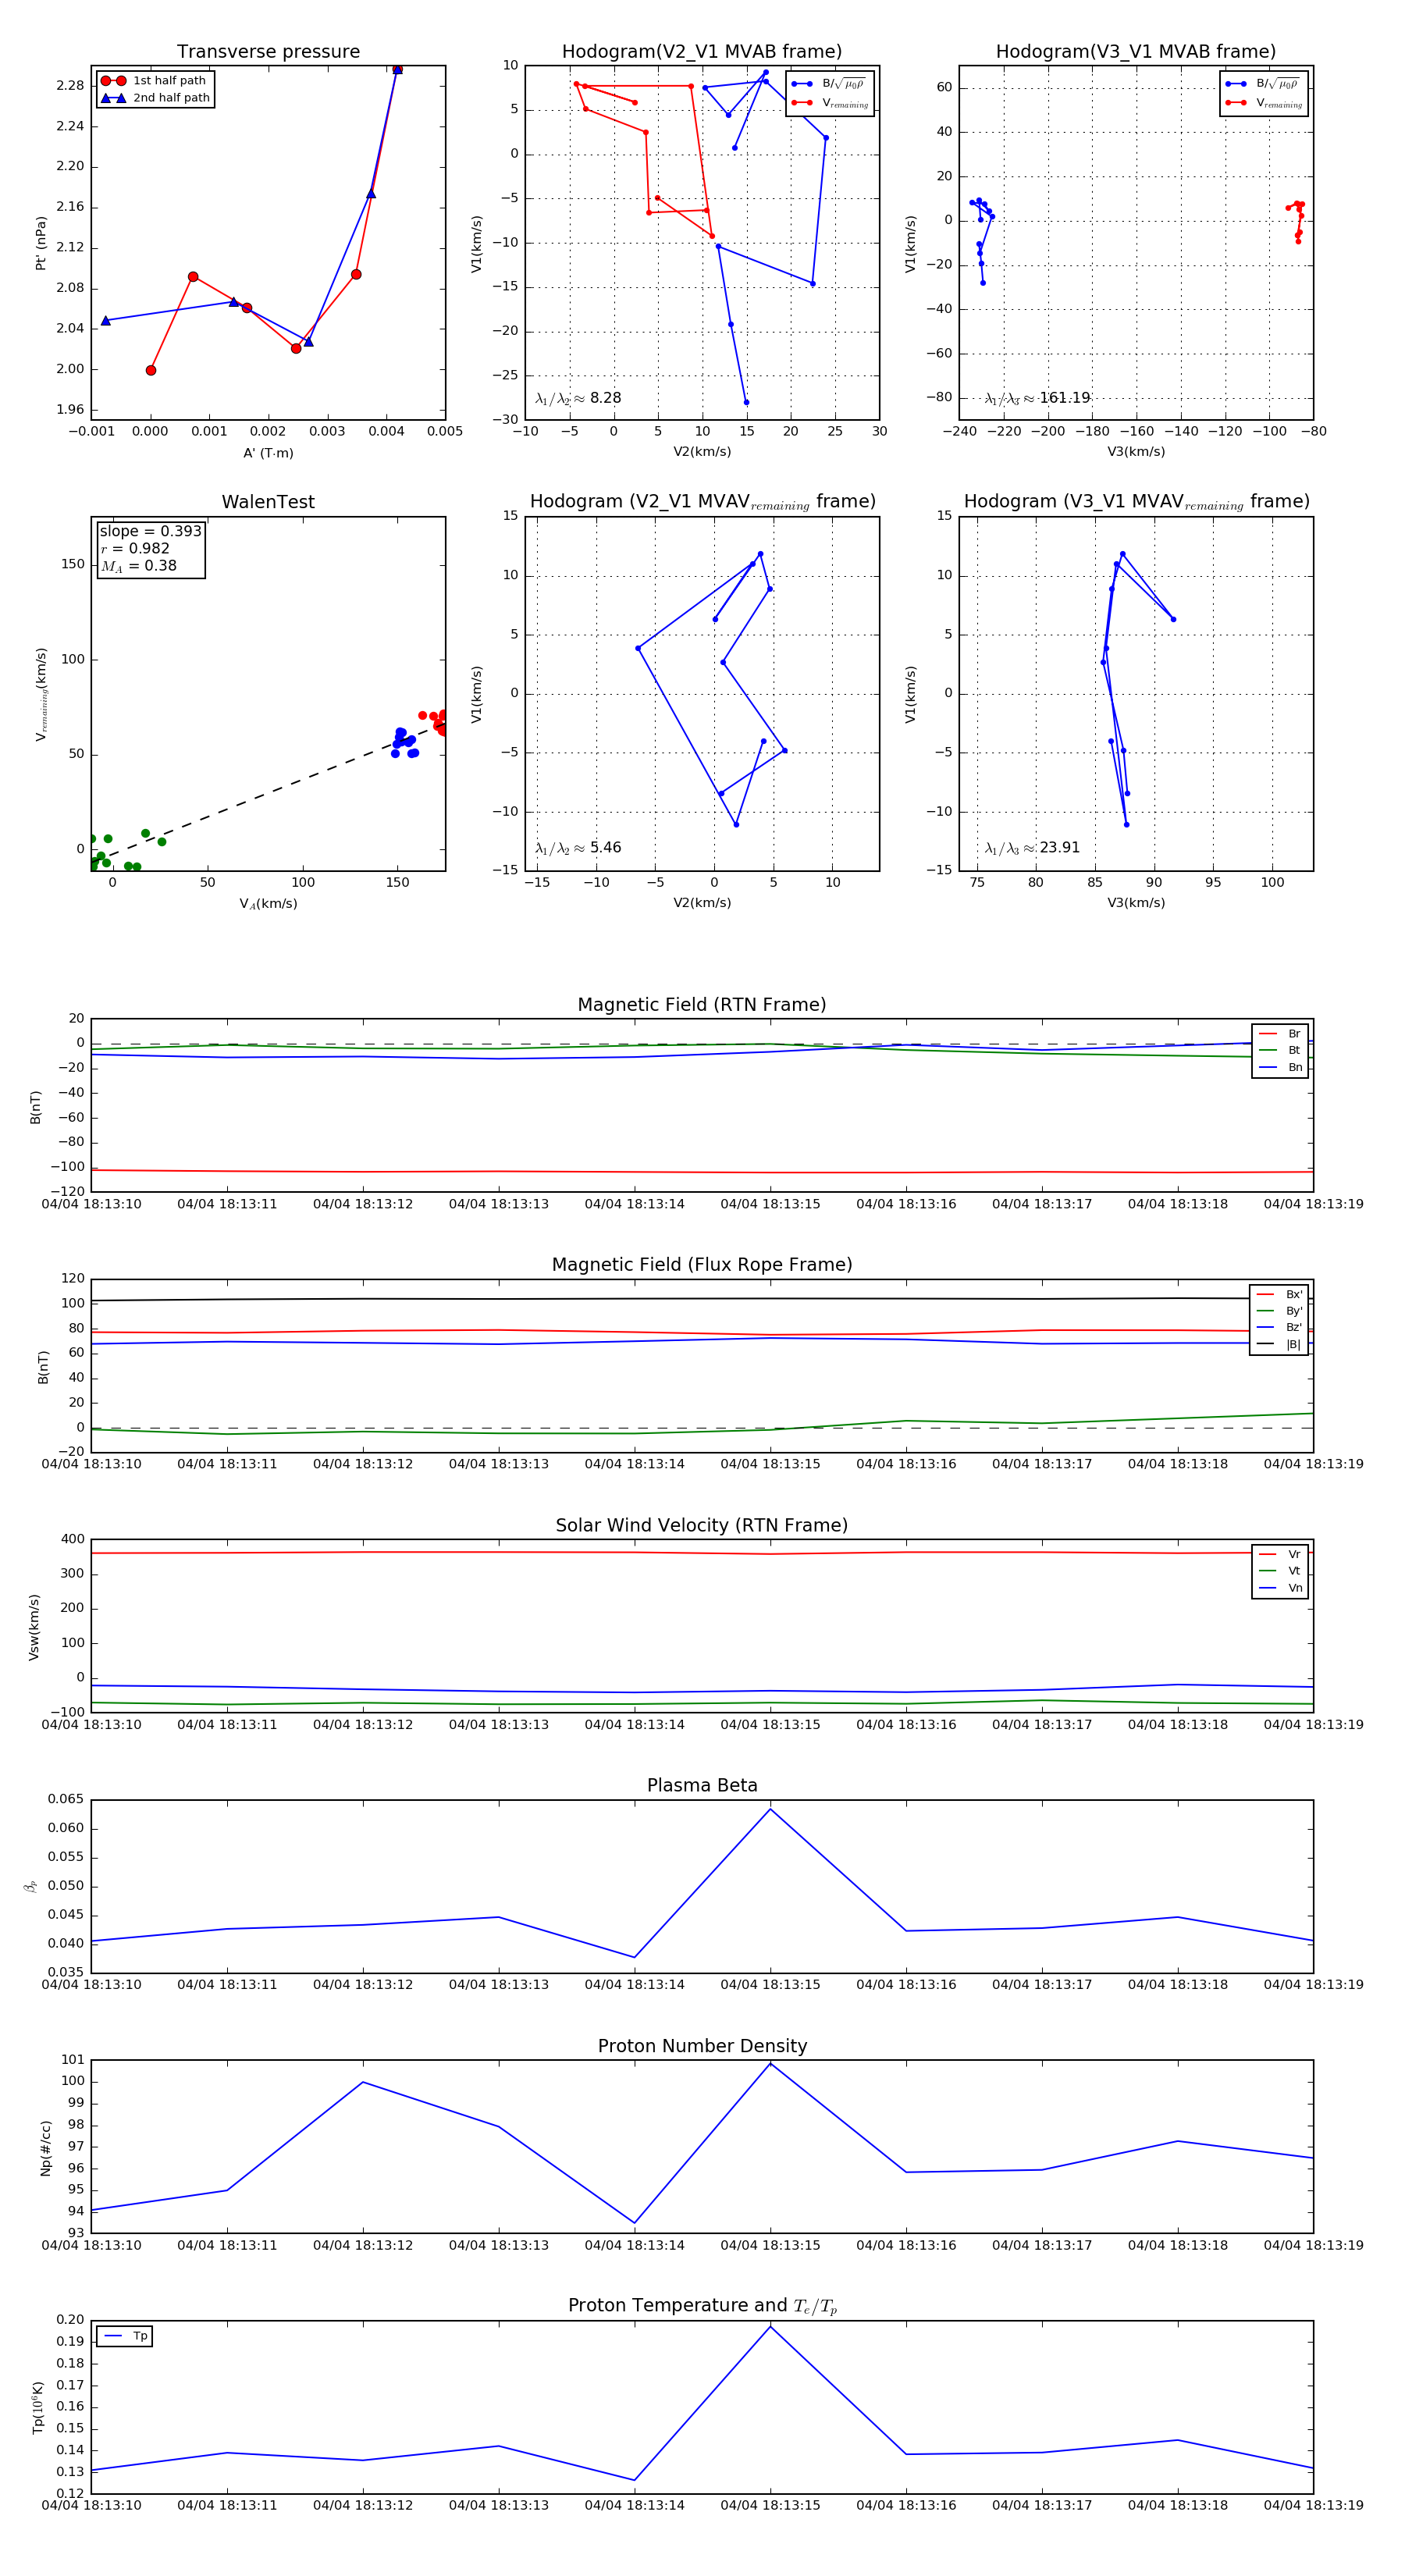The width and height of the screenshot is (1405, 2576).
Task: Select V_remaining legend entry in V2_V1 MVAB hodogram
Action: 829,103
